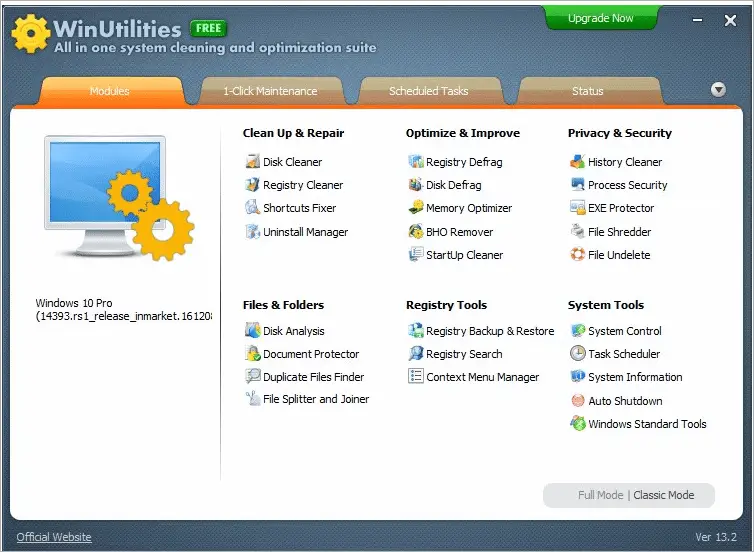Click the FREE edition badge
754x552 pixels.
pyautogui.click(x=208, y=28)
